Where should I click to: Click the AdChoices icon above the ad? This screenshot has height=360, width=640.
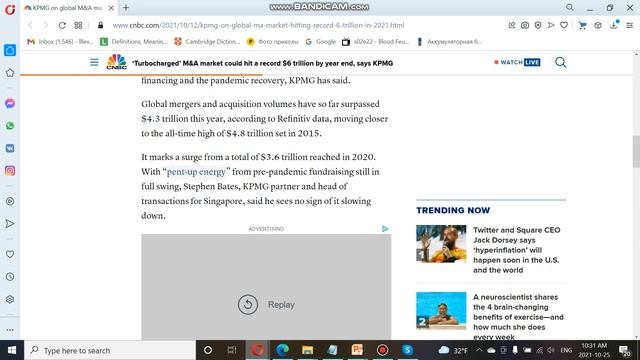coord(385,229)
